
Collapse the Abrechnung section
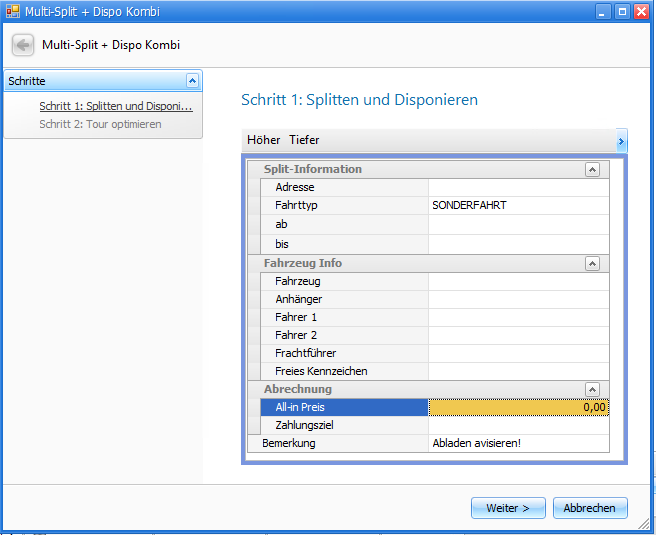click(x=592, y=390)
